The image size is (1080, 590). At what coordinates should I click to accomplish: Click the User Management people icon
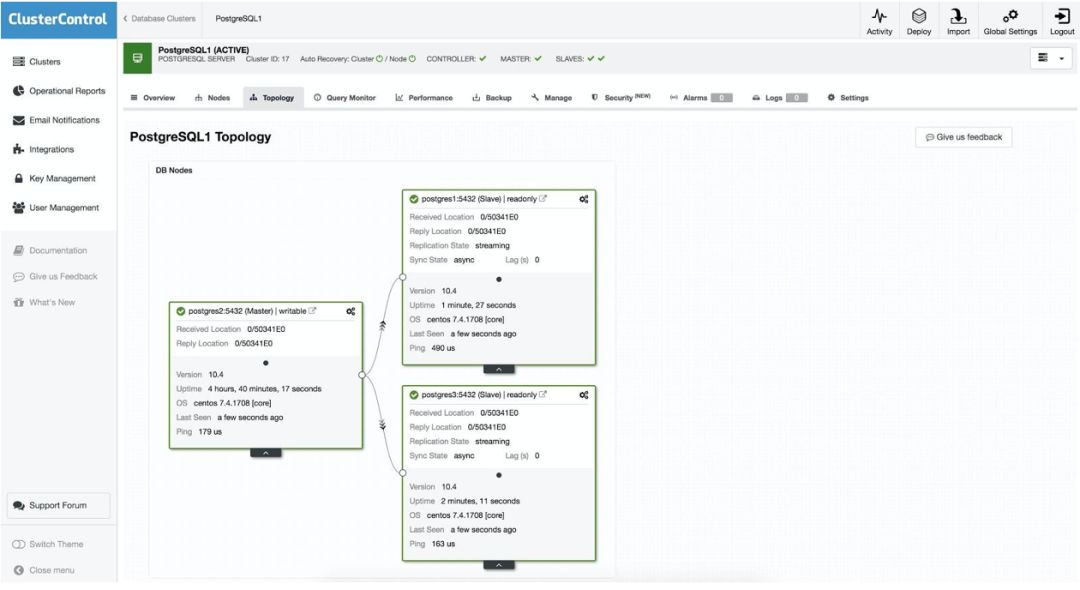pyautogui.click(x=19, y=208)
